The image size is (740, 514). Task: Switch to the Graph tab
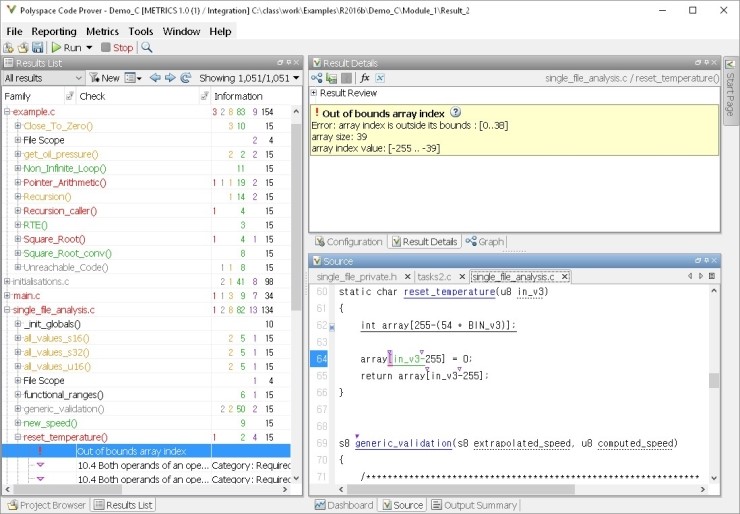[485, 242]
